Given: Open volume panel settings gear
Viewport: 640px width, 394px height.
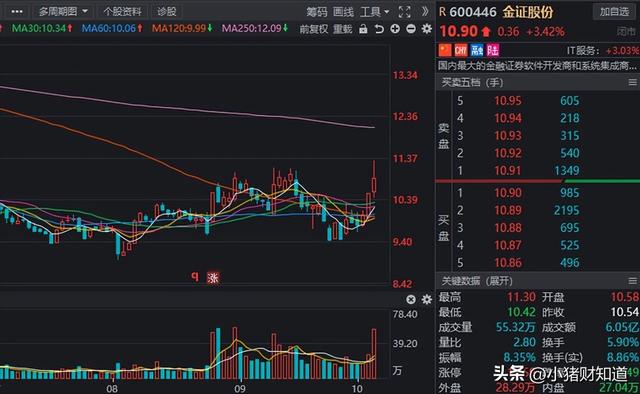Looking at the screenshot, I should pos(427,300).
